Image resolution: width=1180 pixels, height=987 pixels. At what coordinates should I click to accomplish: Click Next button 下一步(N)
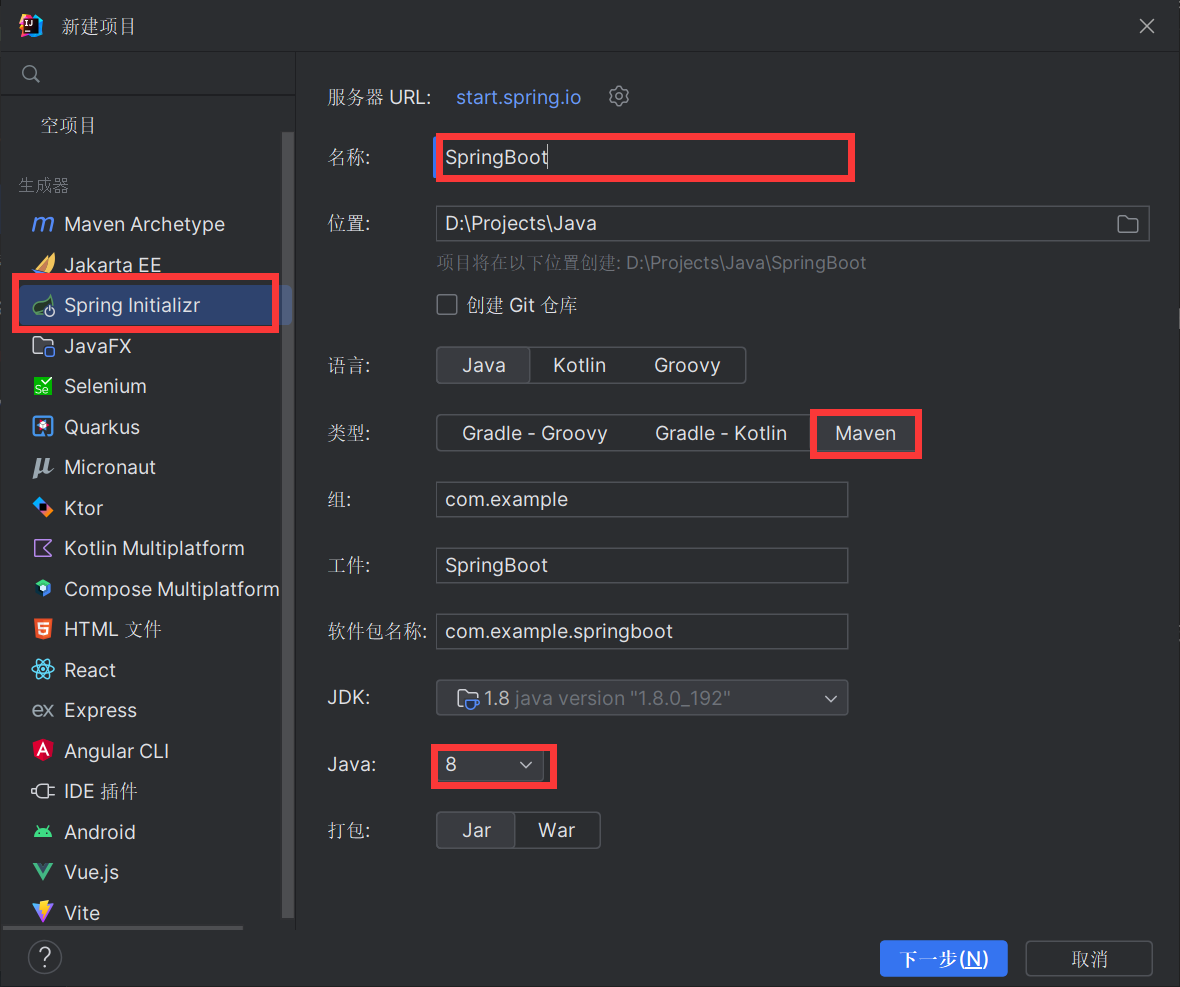pyautogui.click(x=944, y=958)
